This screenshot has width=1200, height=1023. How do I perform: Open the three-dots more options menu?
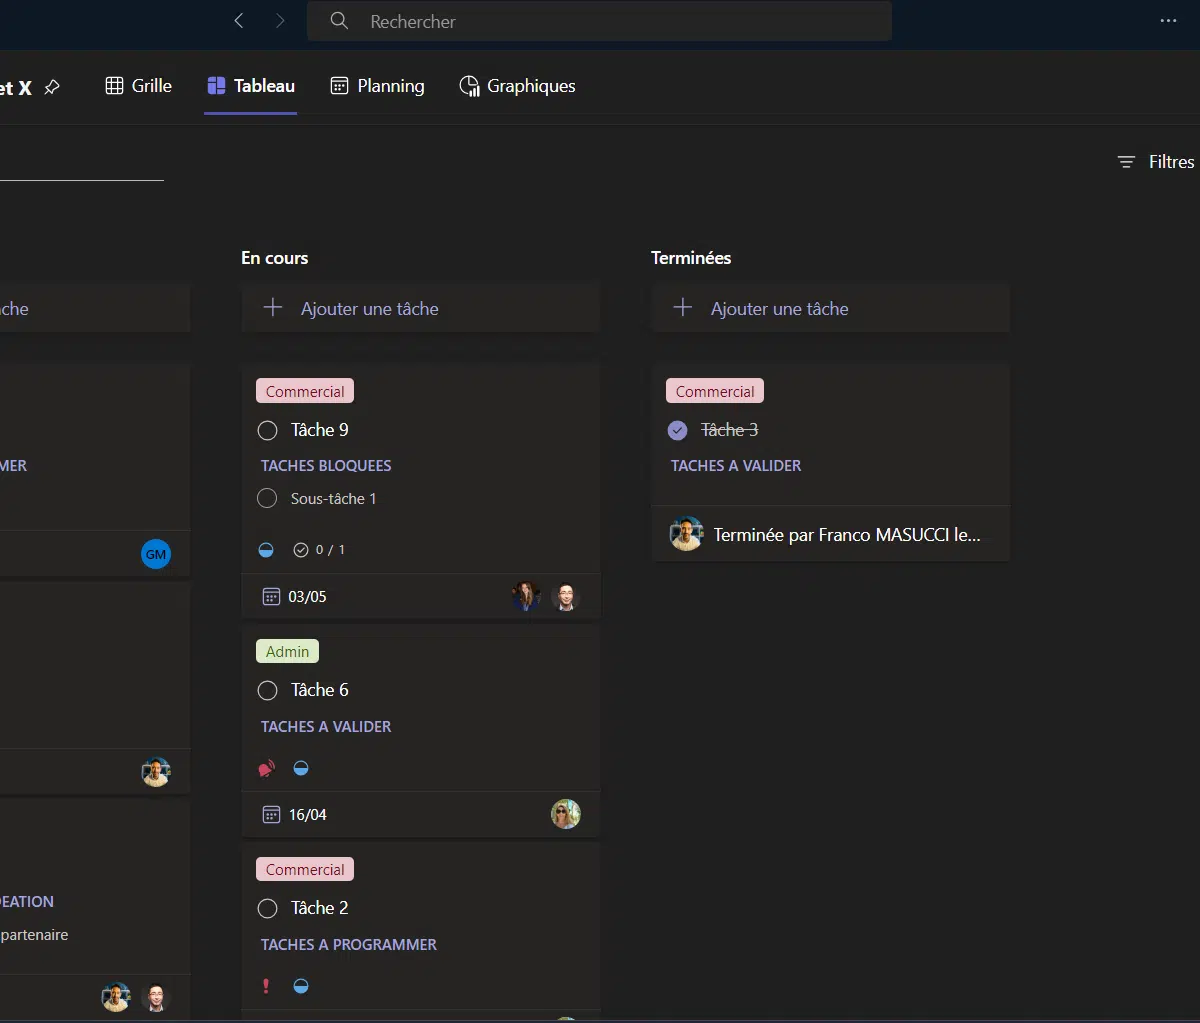point(1168,21)
